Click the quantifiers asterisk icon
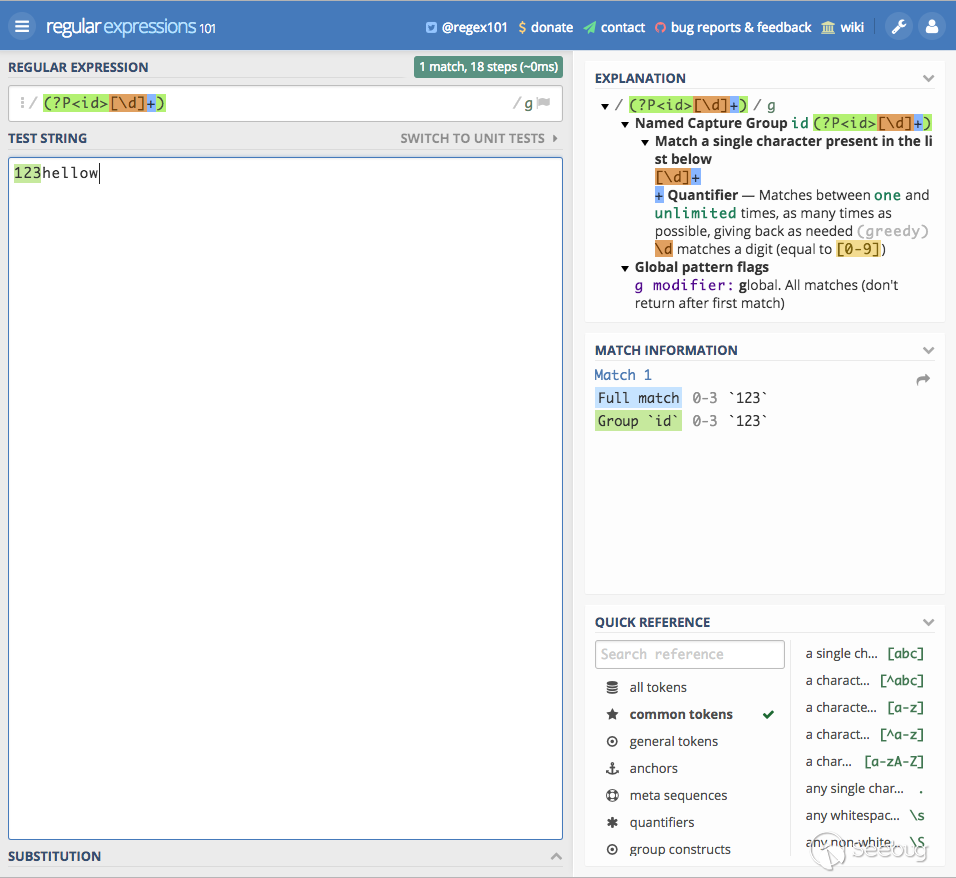 pyautogui.click(x=612, y=823)
